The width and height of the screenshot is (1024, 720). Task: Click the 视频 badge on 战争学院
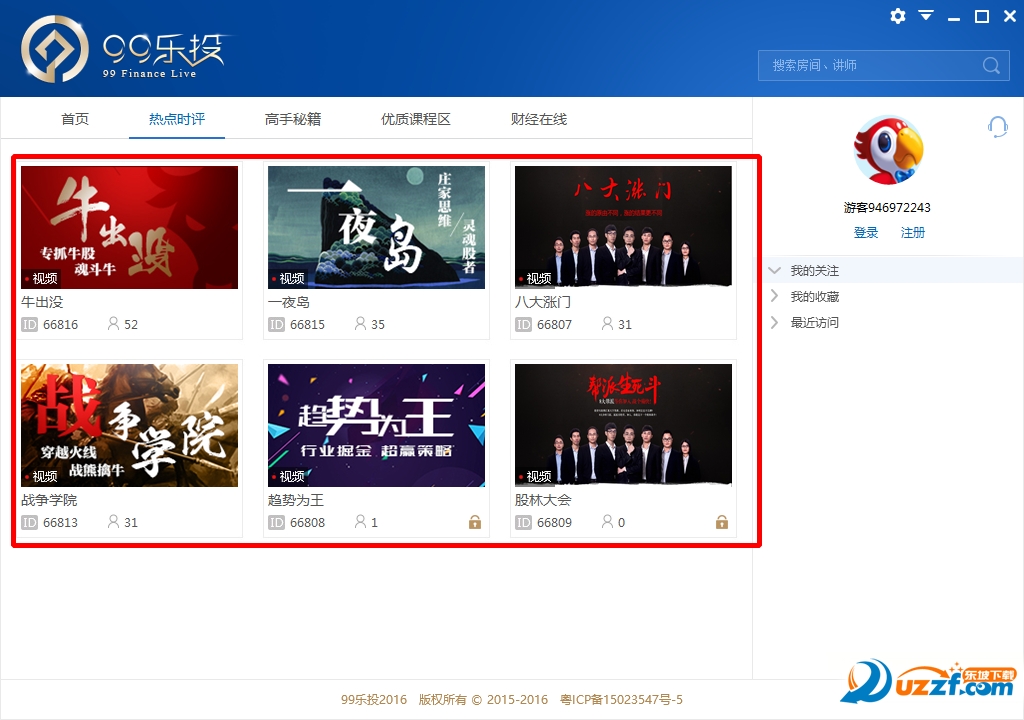click(x=40, y=477)
